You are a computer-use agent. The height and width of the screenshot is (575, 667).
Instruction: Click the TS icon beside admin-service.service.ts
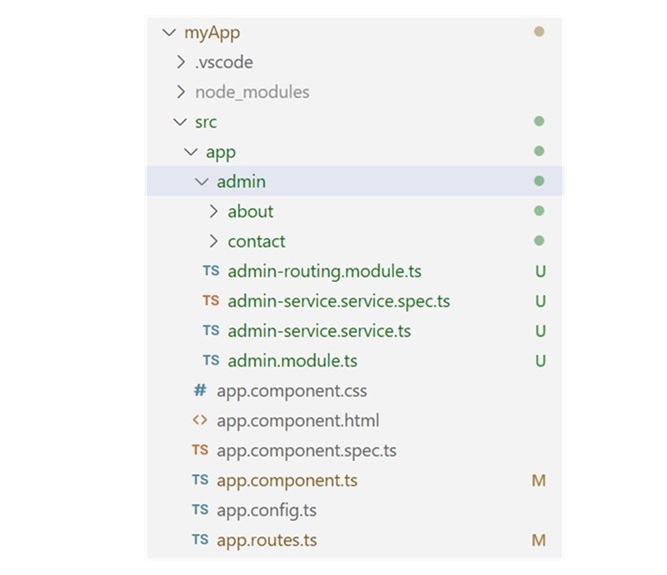click(211, 331)
